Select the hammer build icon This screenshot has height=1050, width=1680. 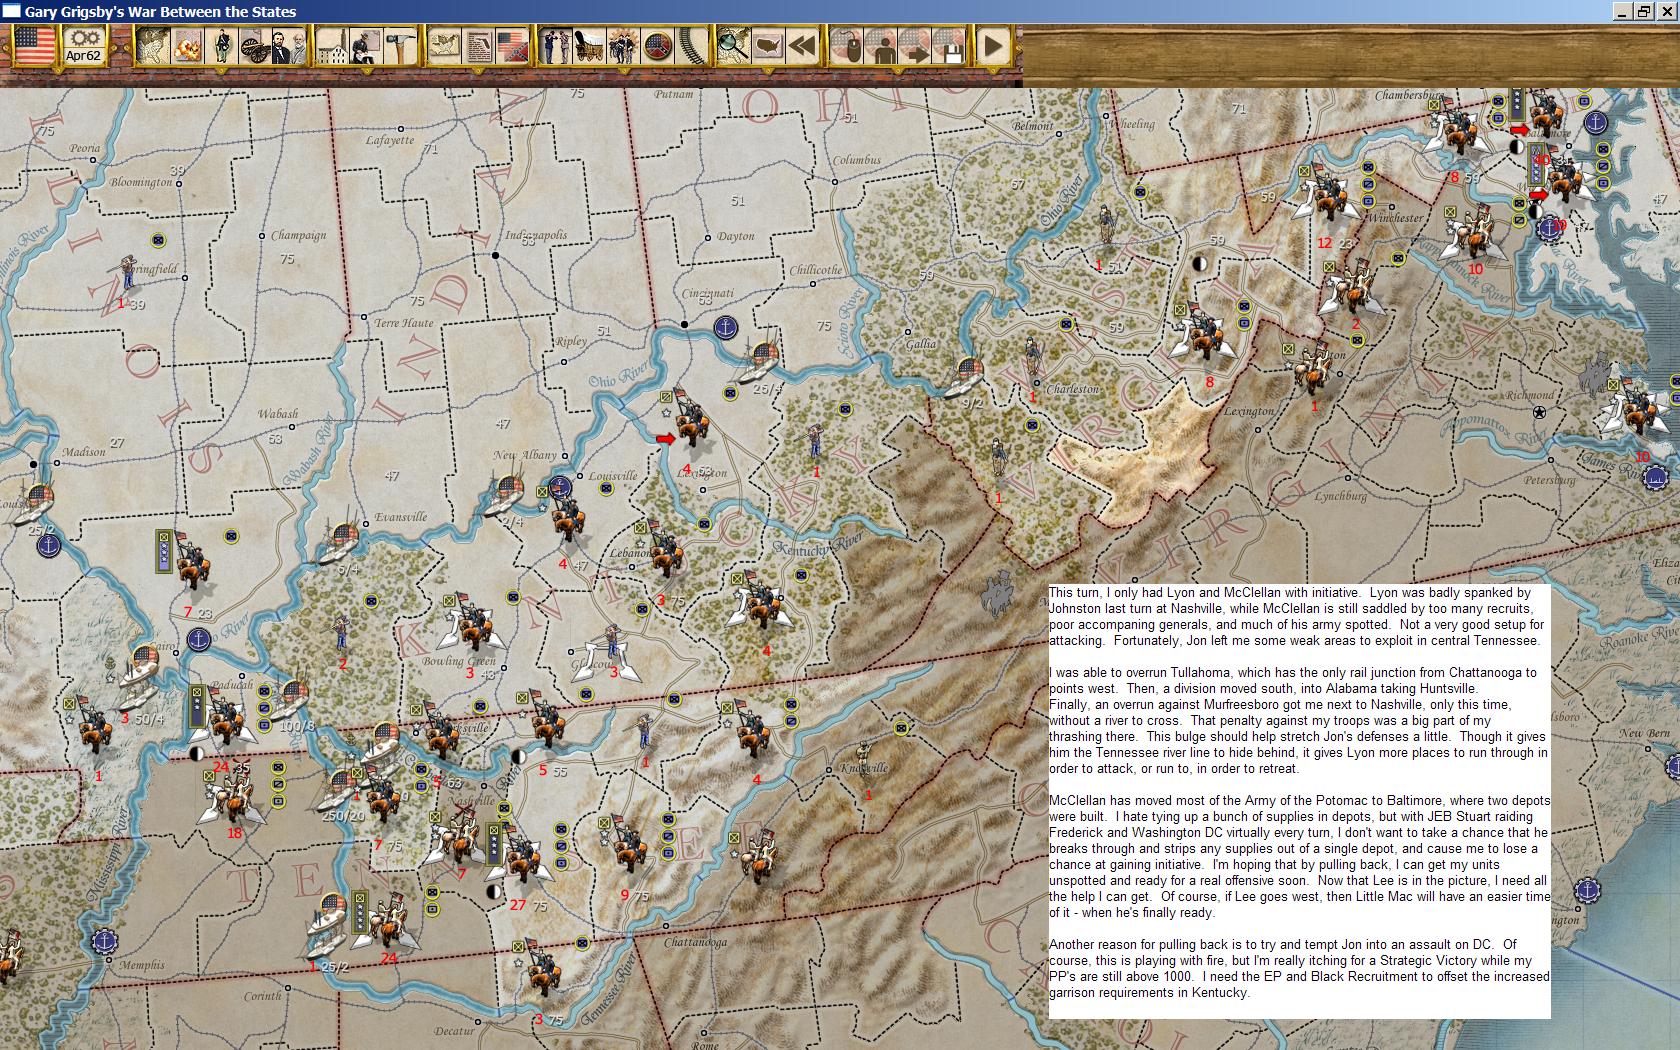399,46
